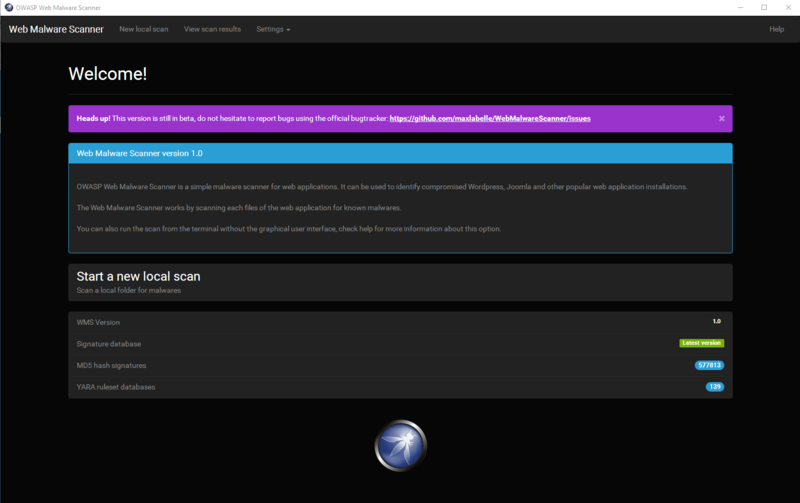
Task: Click the 577813 MD5 signatures badge
Action: tap(709, 365)
